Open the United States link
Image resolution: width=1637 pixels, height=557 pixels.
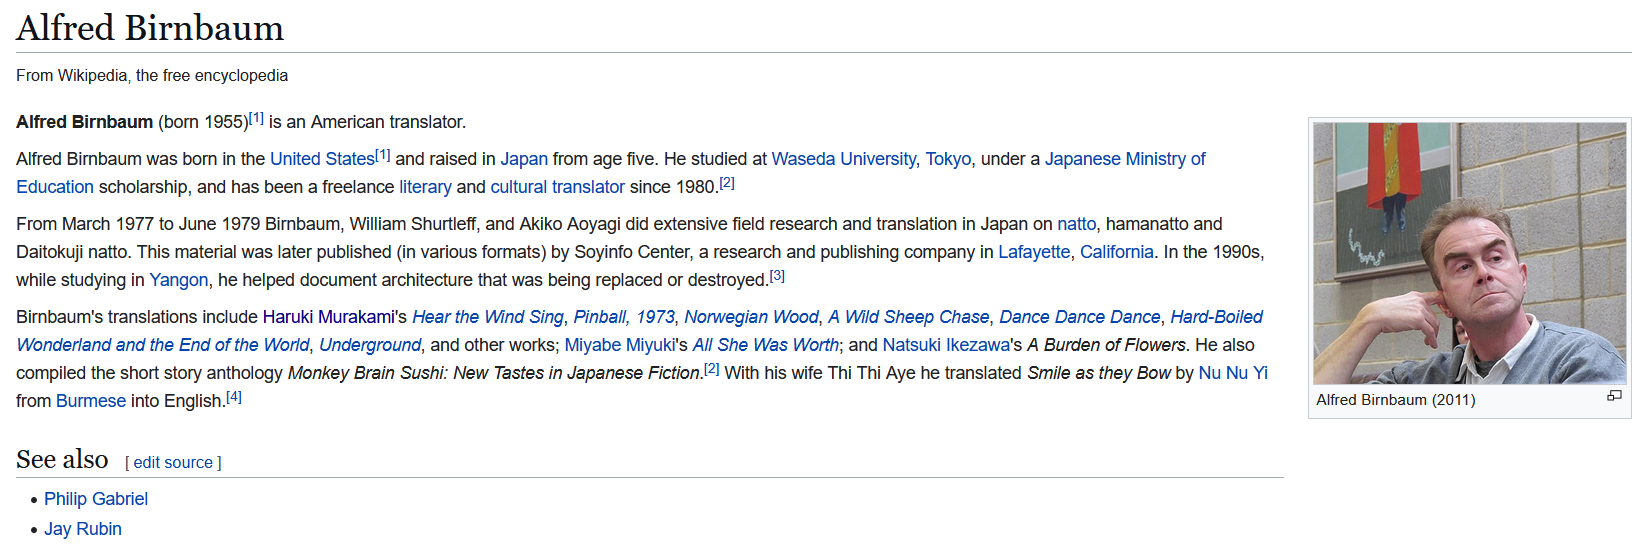point(322,159)
